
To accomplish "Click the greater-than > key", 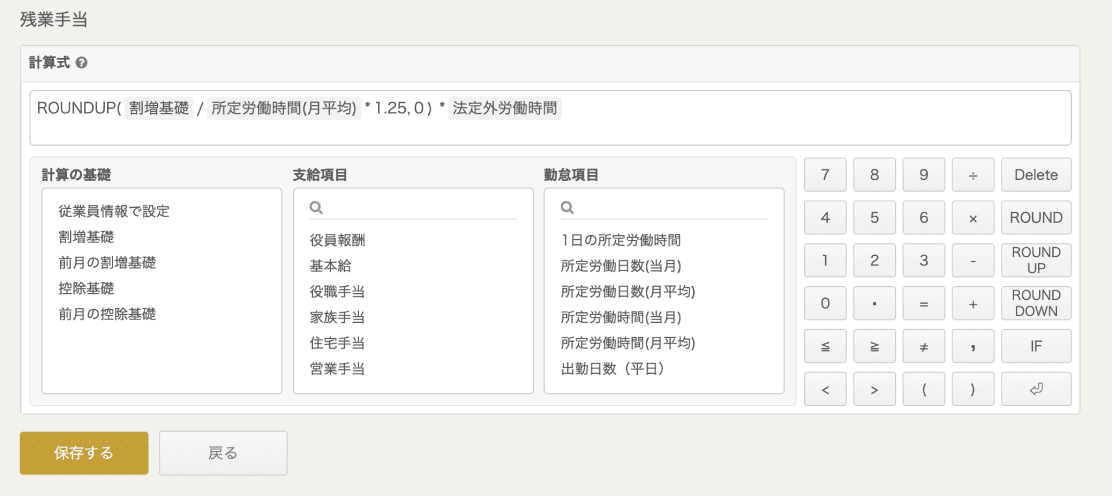I will tap(874, 389).
